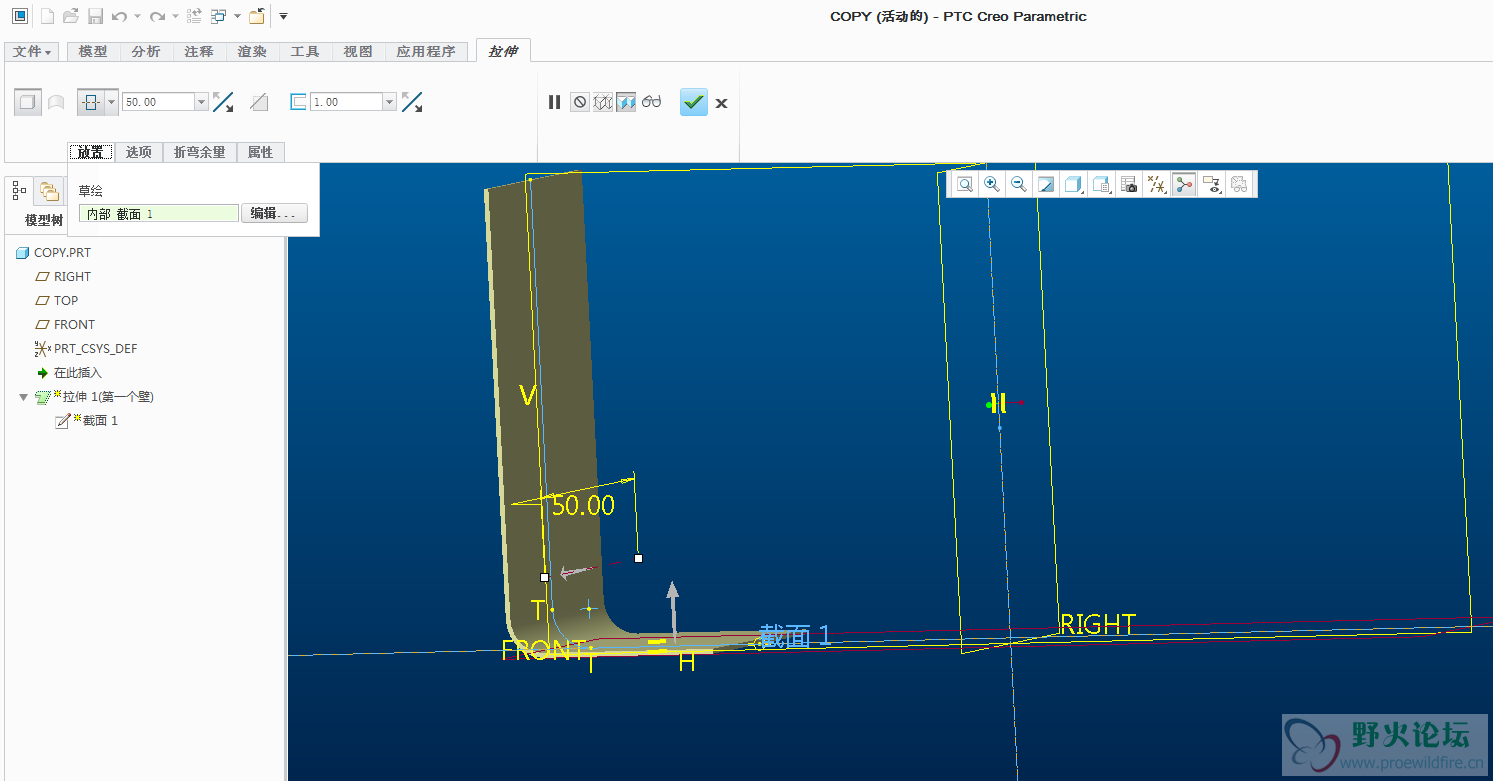Open the 折弯余量 bend allowance tab
1493x781 pixels.
[x=199, y=152]
